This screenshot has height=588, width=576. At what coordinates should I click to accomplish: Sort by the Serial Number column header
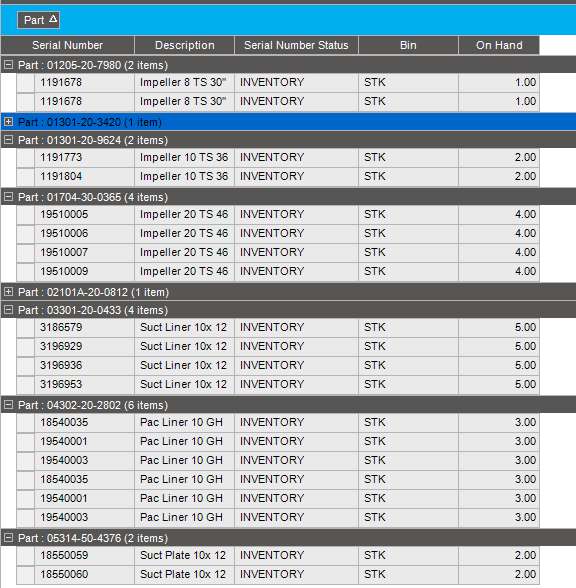68,45
